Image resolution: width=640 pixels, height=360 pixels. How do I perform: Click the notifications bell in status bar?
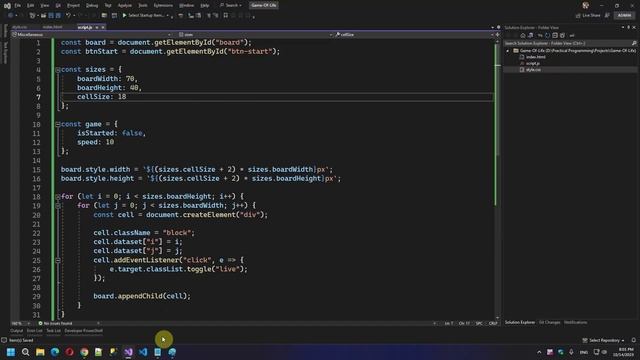[633, 340]
